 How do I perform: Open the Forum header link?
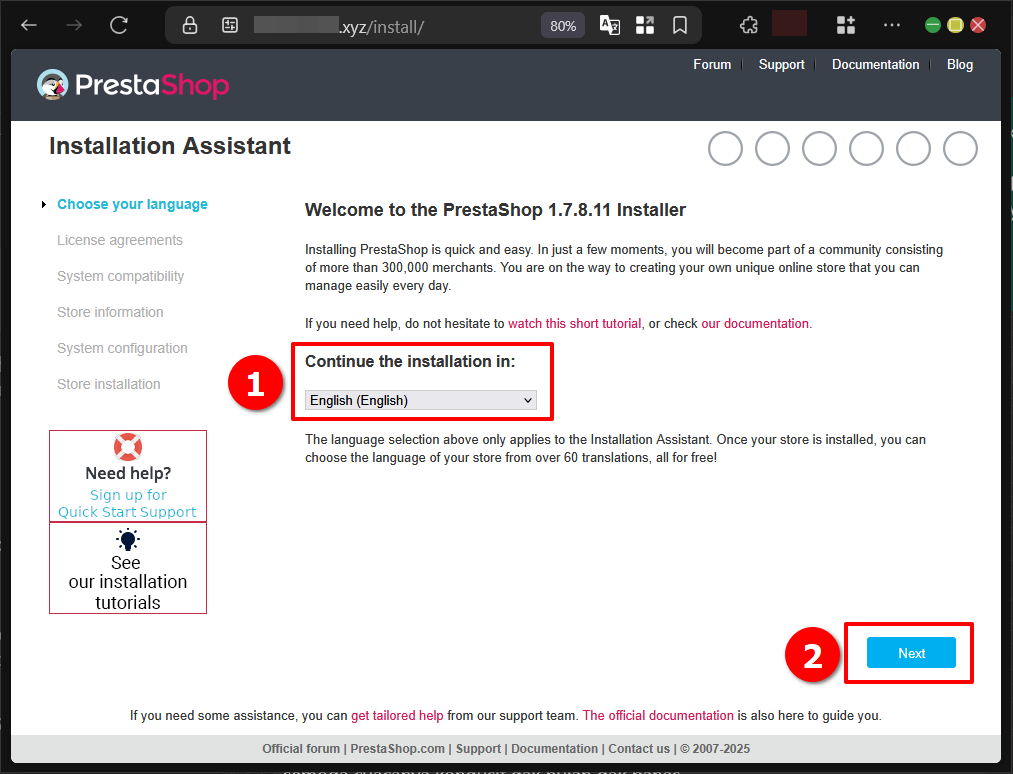[x=712, y=64]
